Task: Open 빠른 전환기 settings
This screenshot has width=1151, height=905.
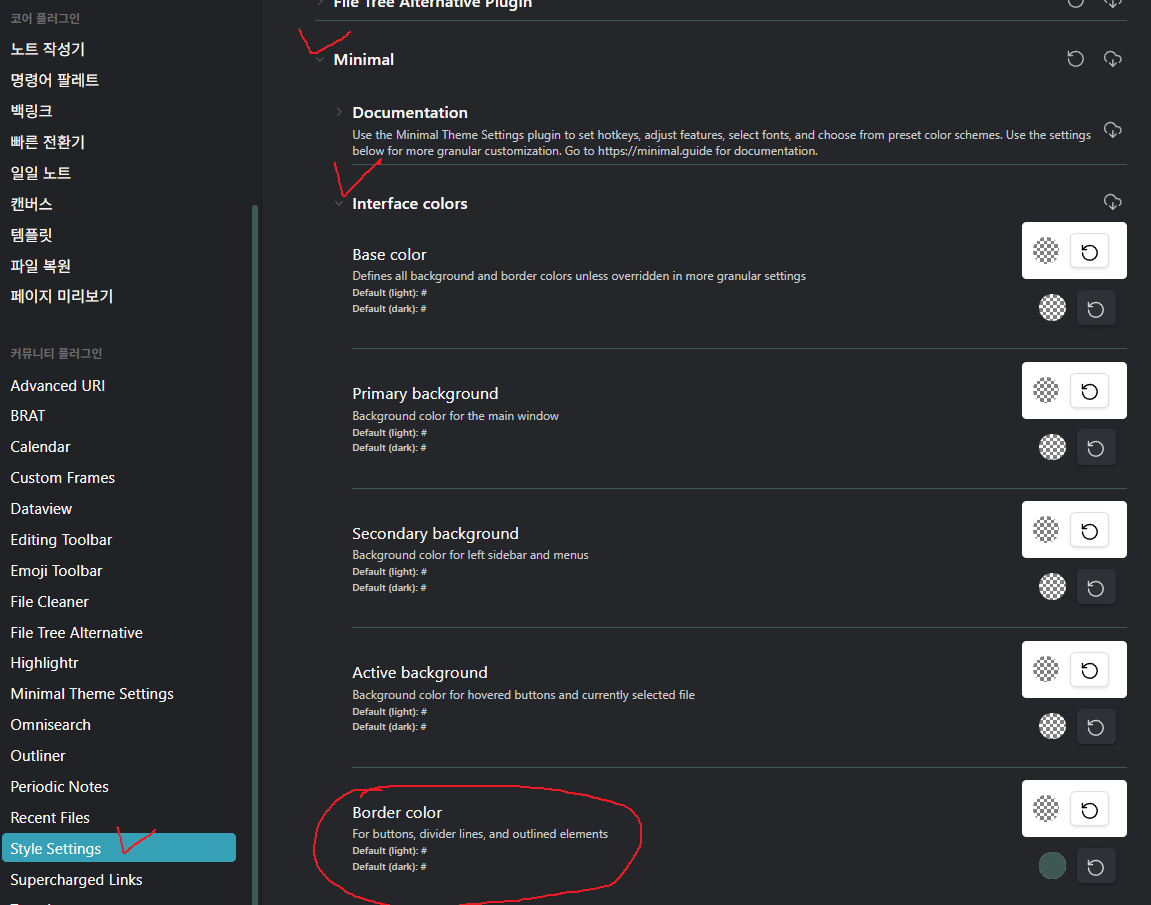Action: [48, 142]
